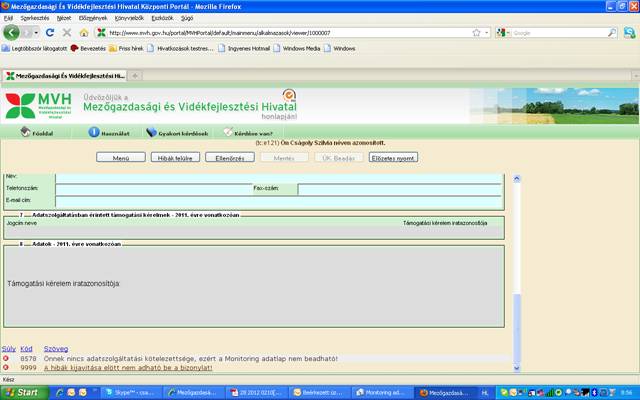Click the Előzetes nyomt. button
The width and height of the screenshot is (640, 400).
click(393, 158)
